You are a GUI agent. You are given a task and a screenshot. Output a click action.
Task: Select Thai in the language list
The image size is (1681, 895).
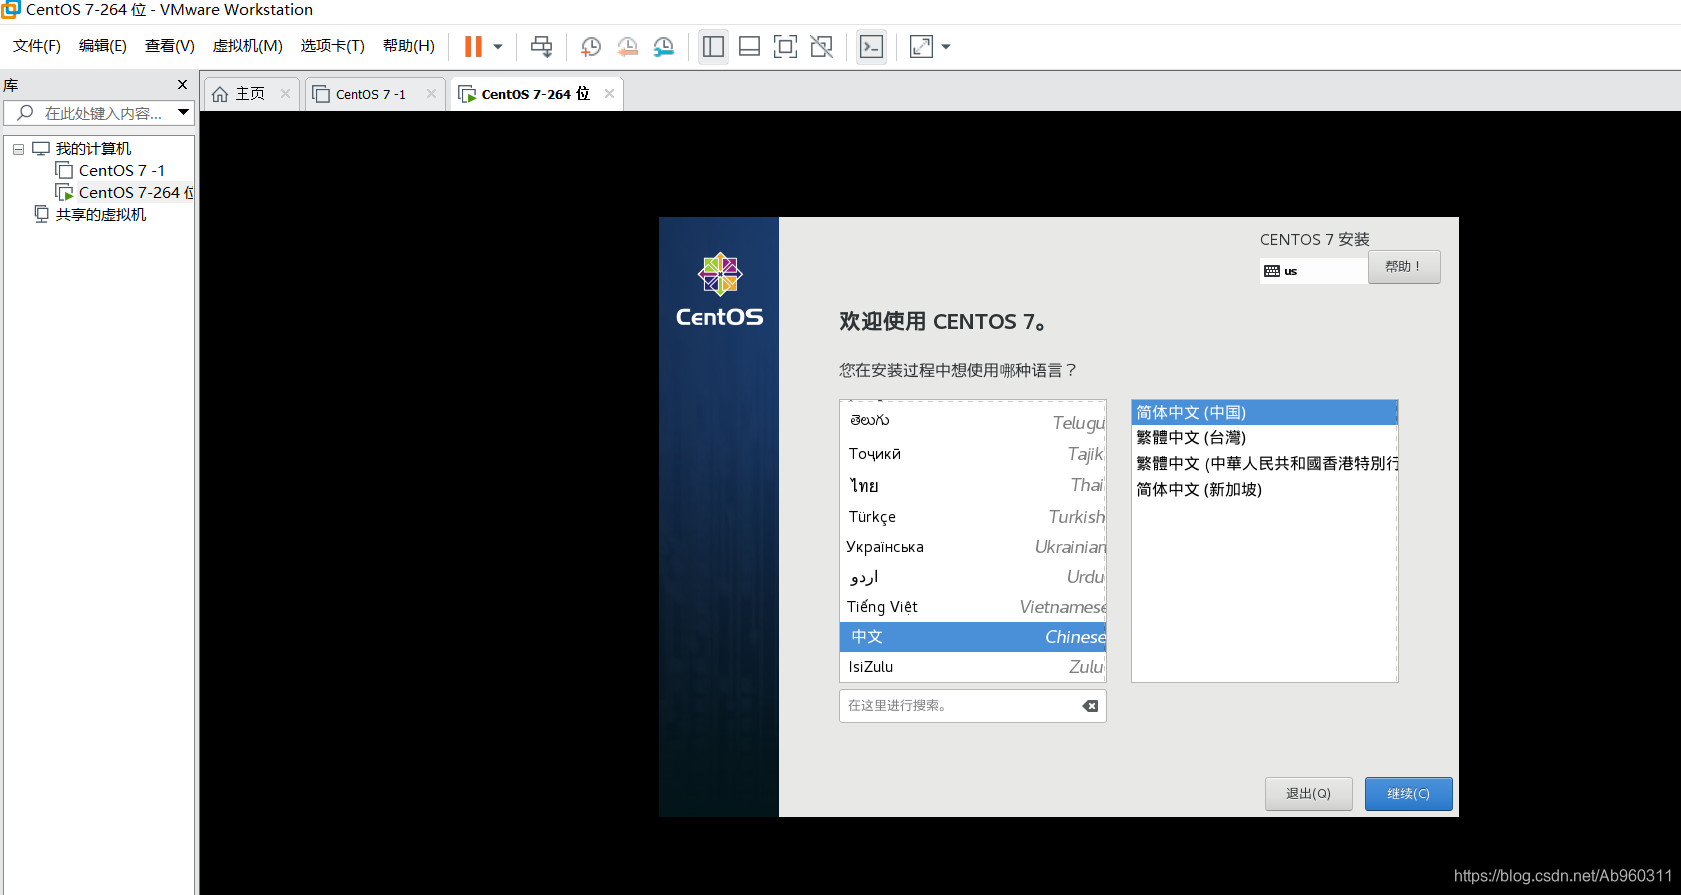point(973,485)
